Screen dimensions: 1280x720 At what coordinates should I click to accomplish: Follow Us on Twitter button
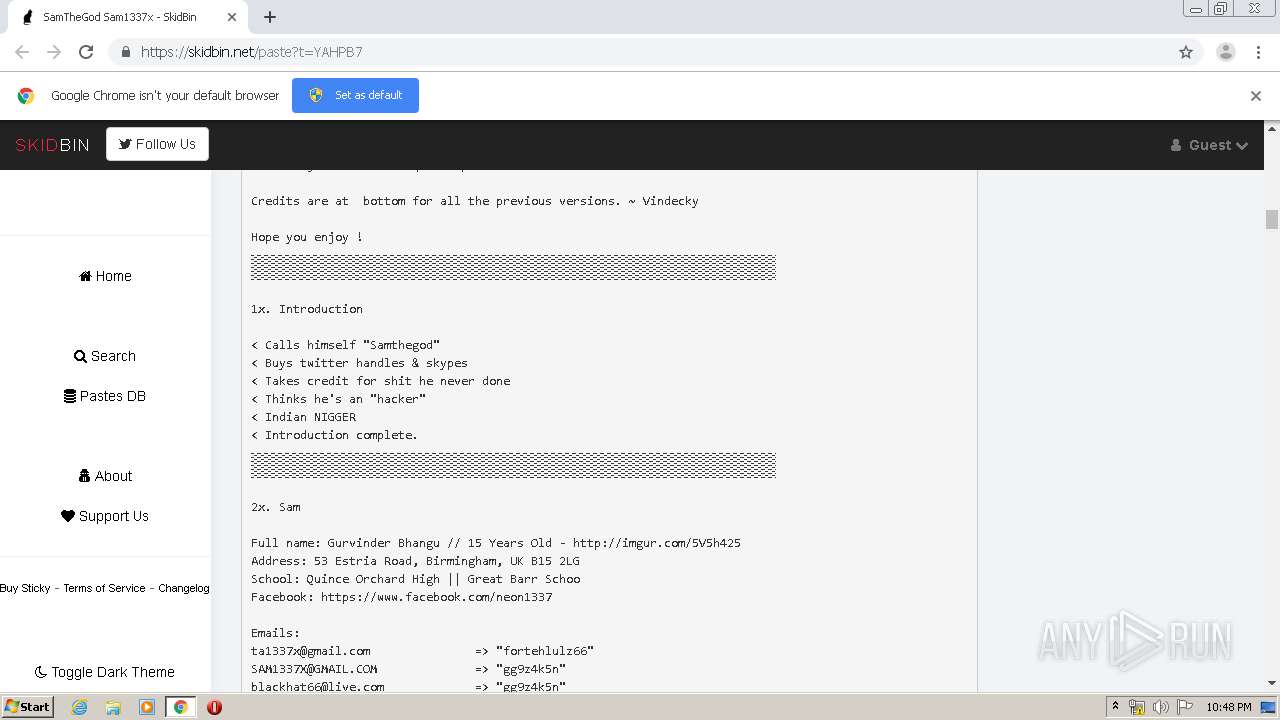point(157,144)
